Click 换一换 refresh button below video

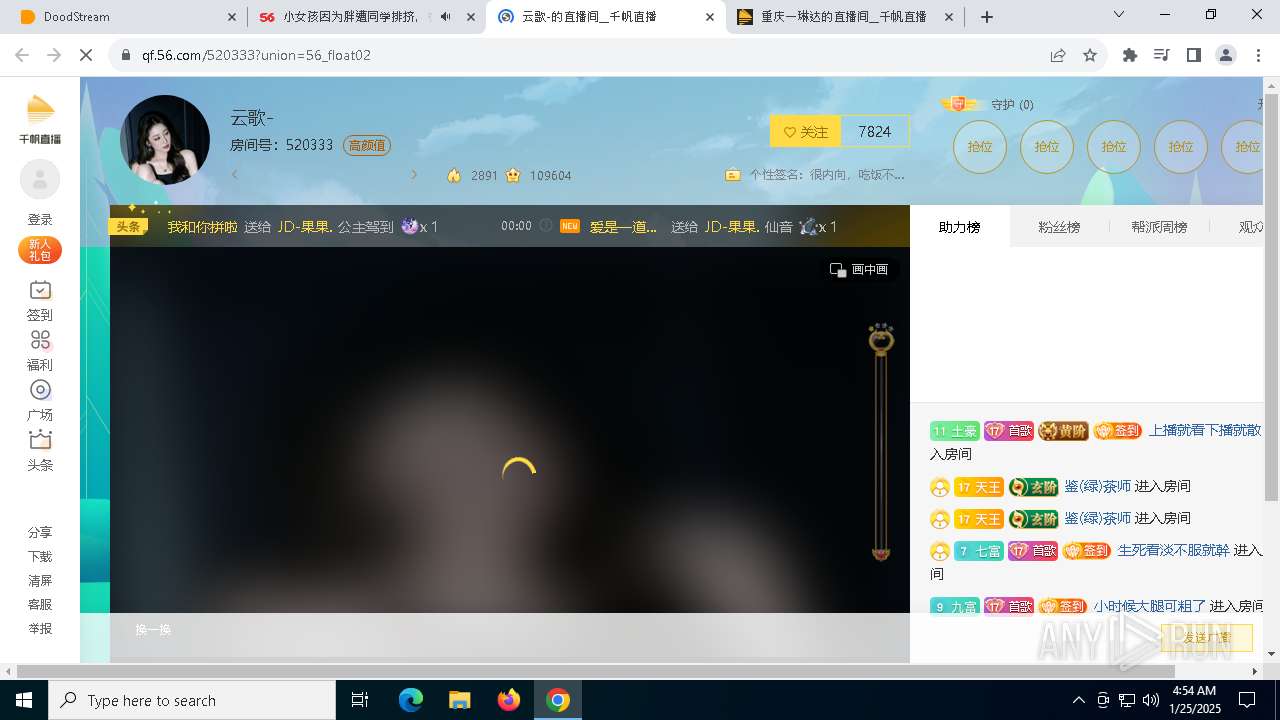tap(153, 630)
